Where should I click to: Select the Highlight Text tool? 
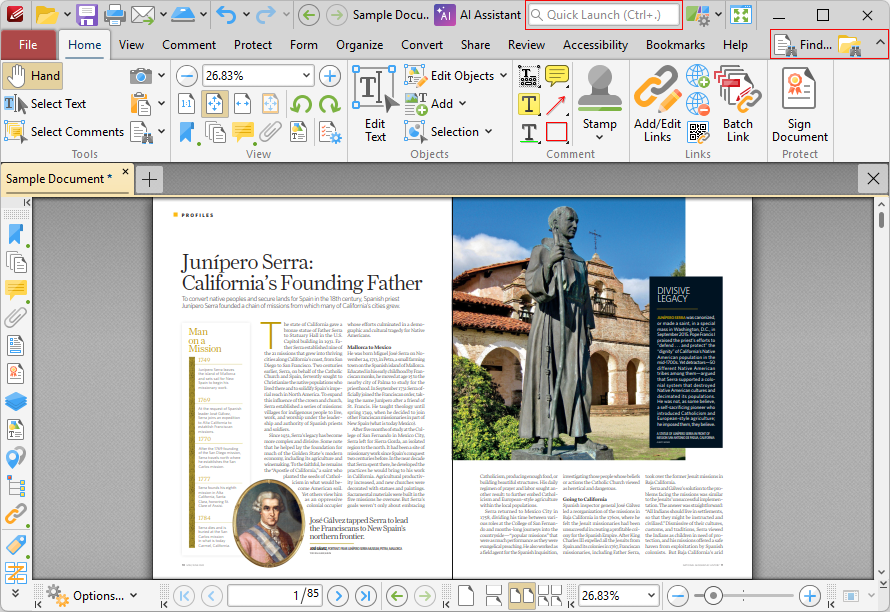pyautogui.click(x=529, y=104)
